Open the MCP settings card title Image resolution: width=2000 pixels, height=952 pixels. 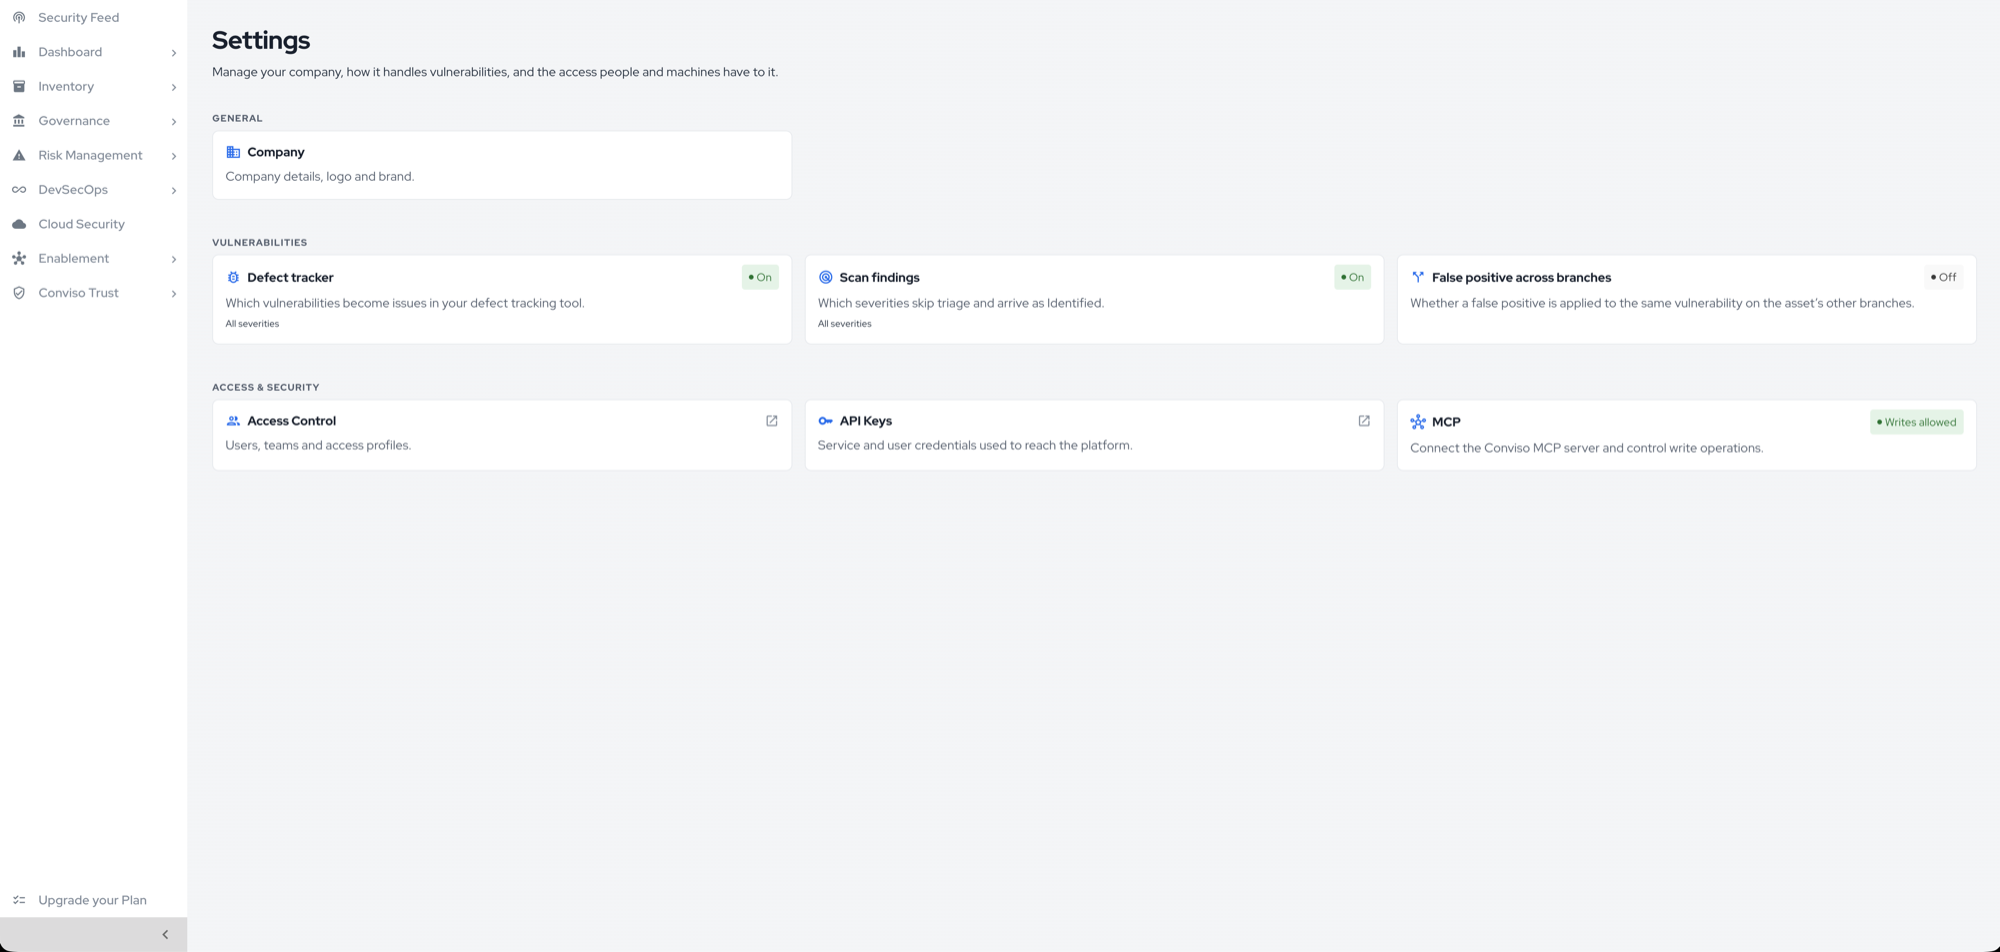click(1446, 422)
